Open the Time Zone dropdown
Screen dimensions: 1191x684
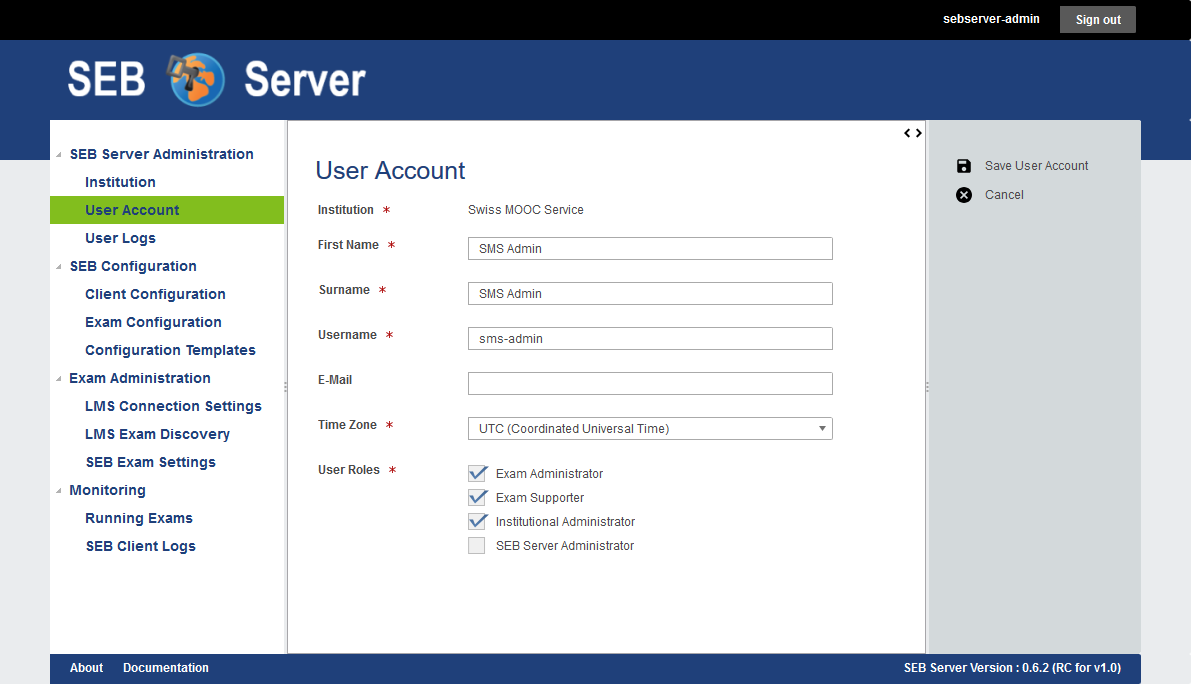pyautogui.click(x=649, y=429)
